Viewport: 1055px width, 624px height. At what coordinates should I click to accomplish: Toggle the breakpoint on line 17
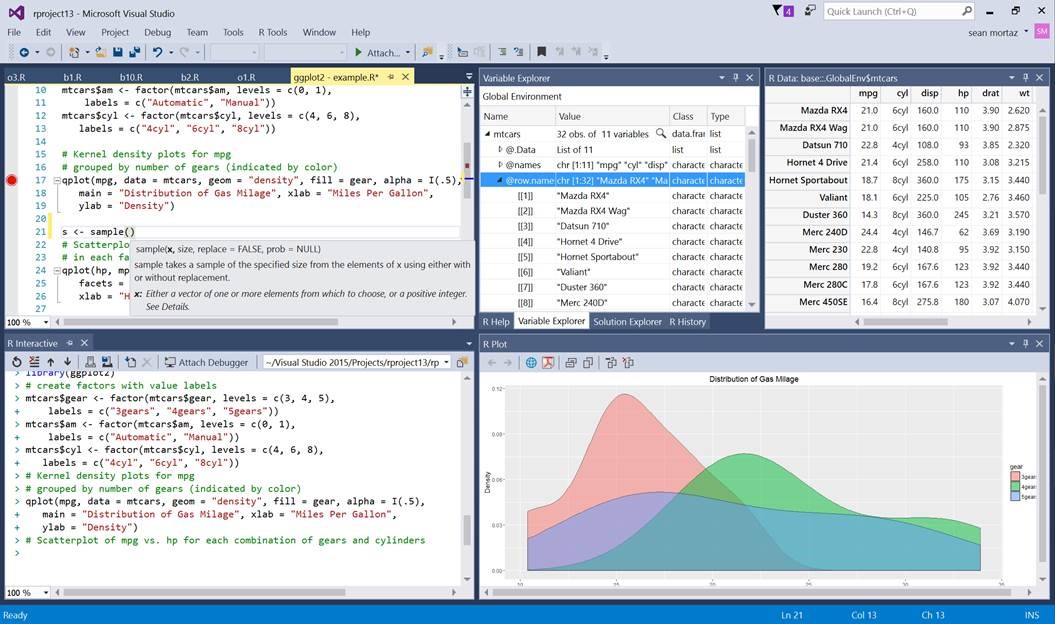[x=10, y=181]
